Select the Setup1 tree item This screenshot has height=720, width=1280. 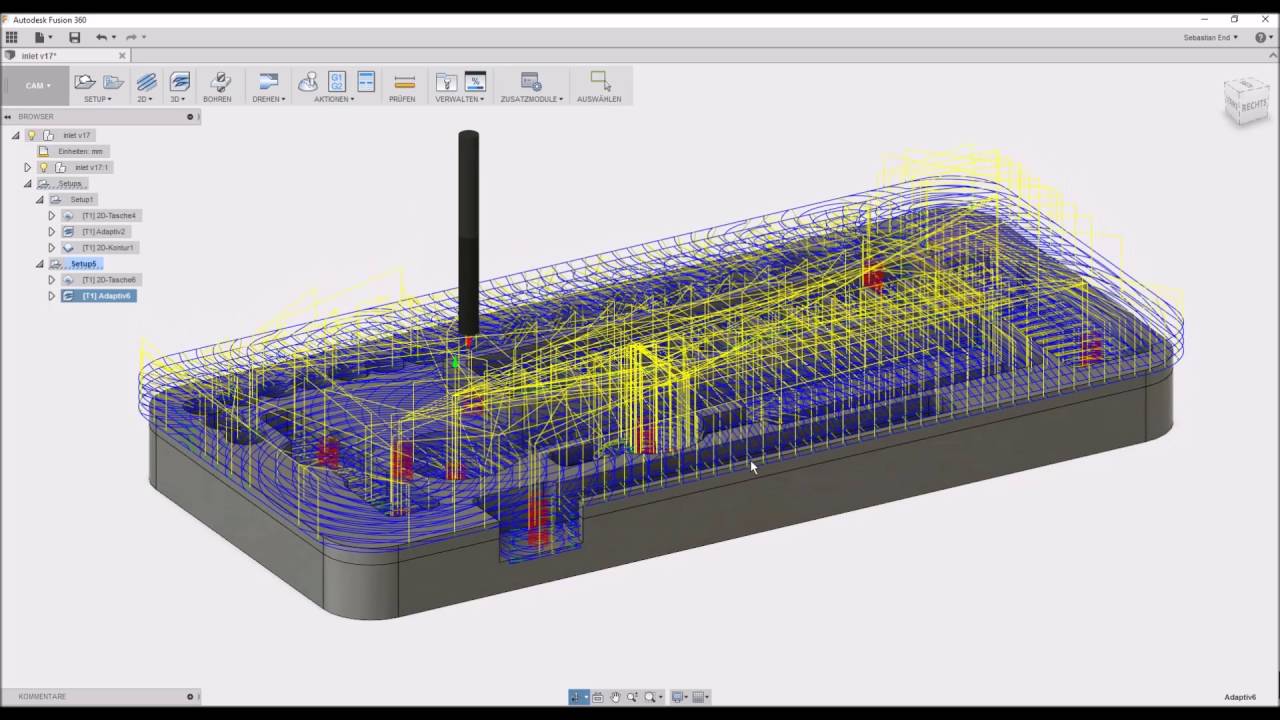(82, 199)
